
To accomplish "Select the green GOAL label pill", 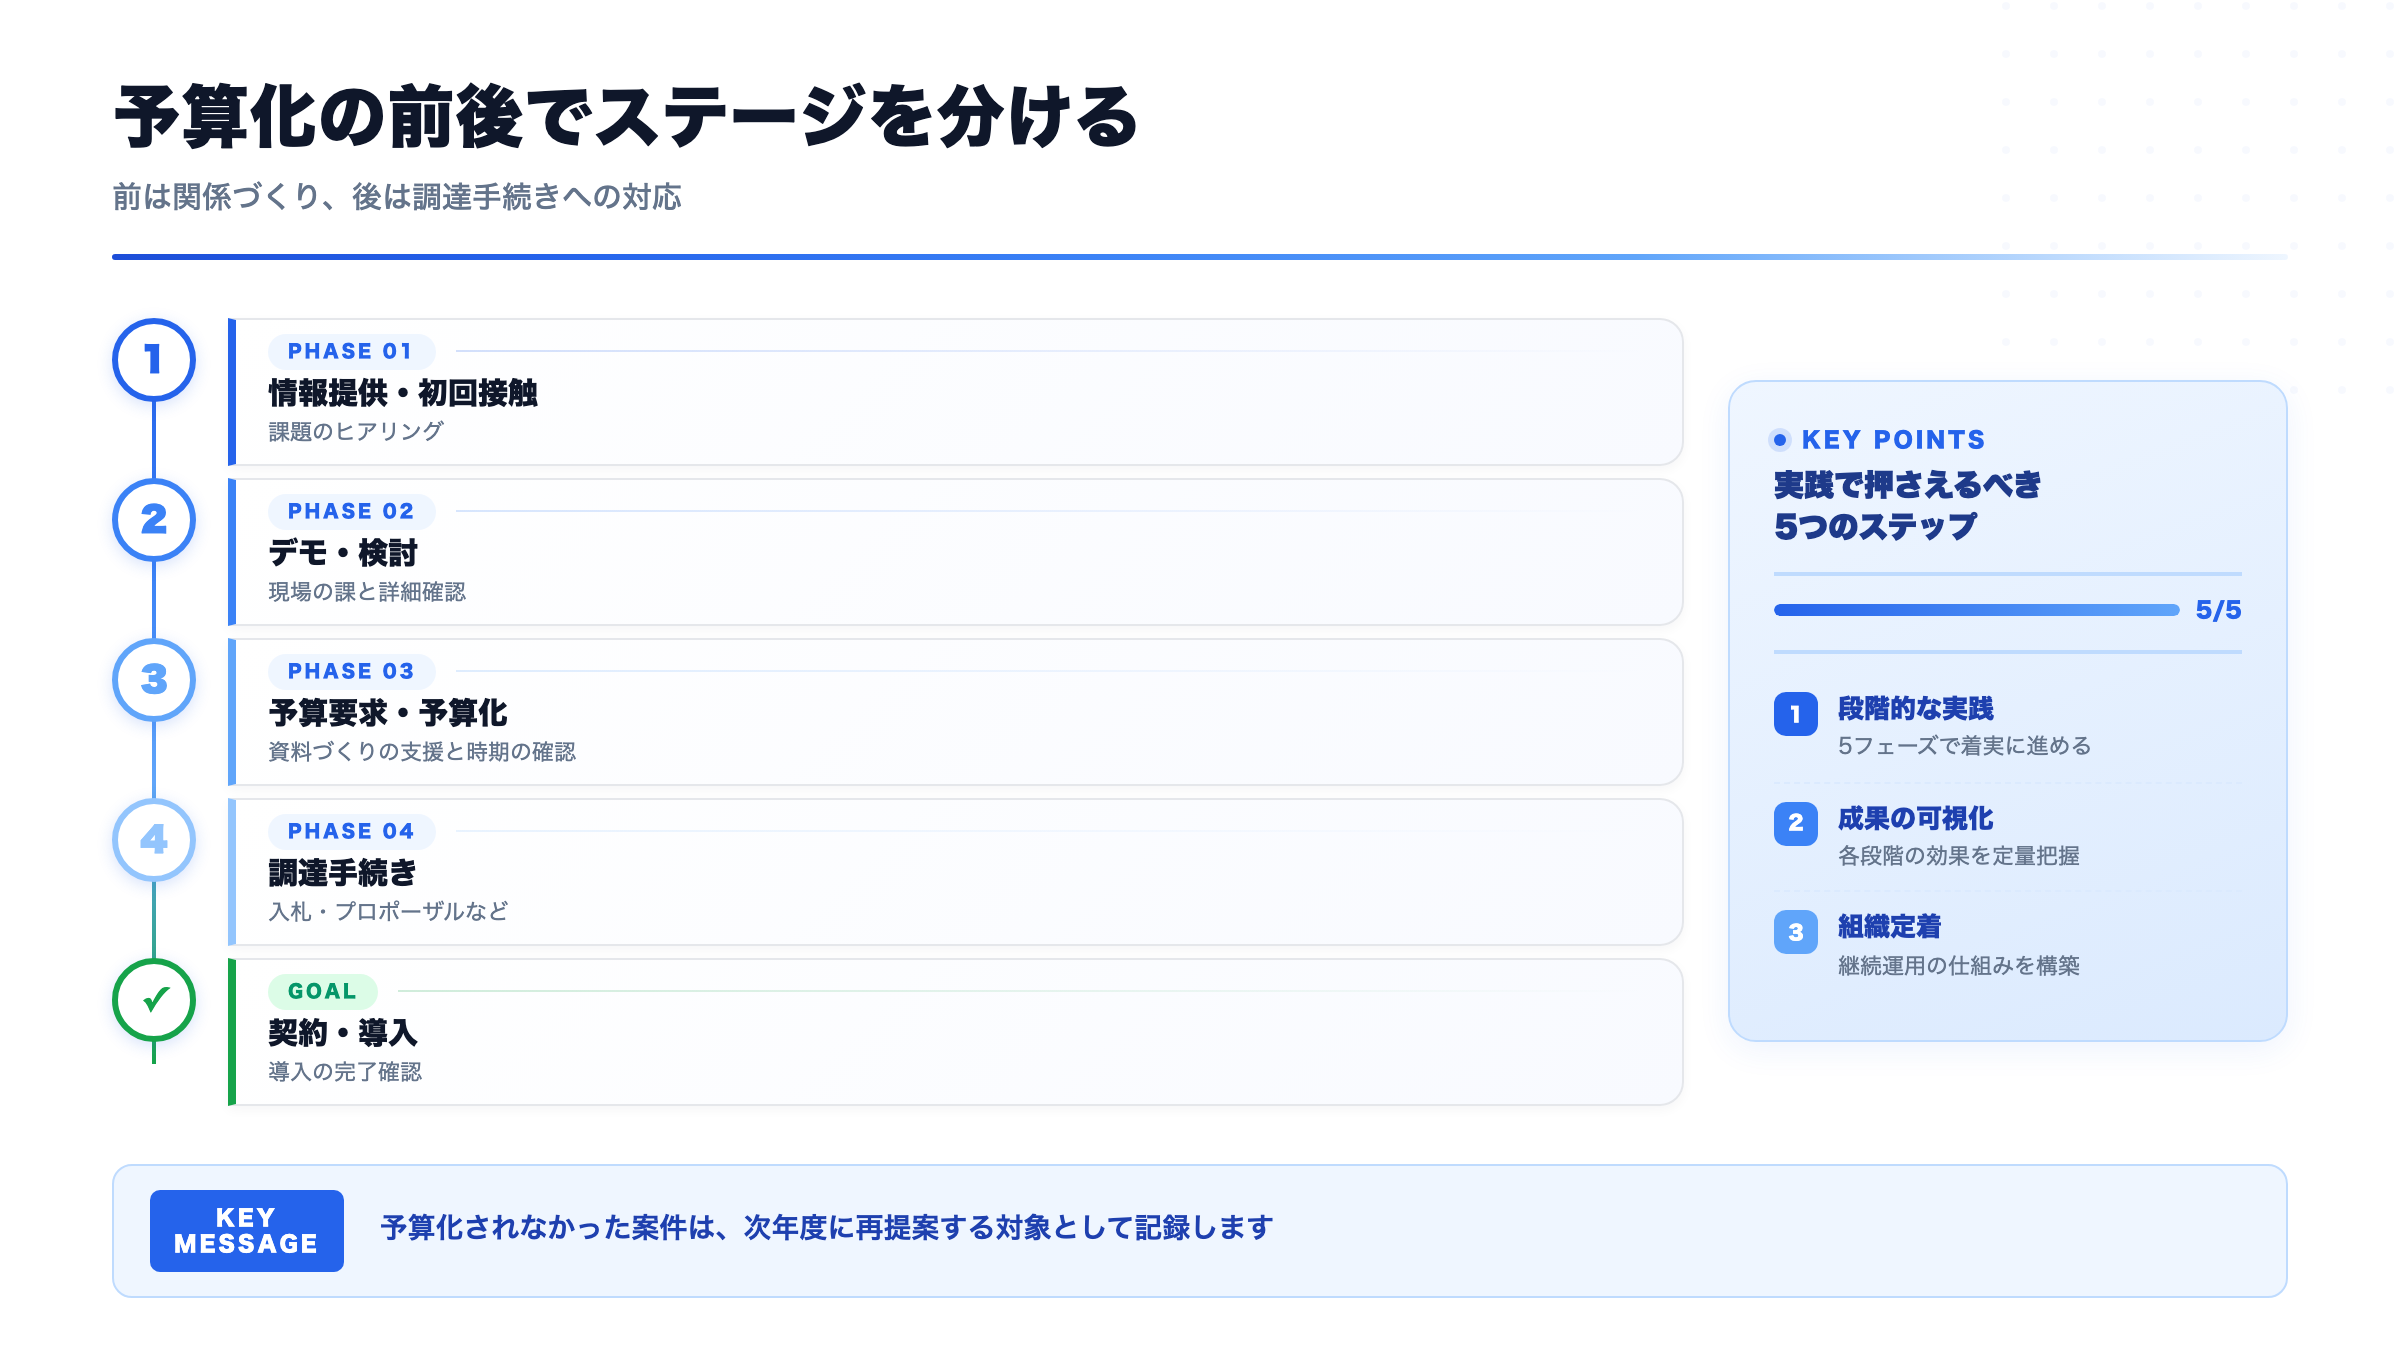I will [x=322, y=991].
